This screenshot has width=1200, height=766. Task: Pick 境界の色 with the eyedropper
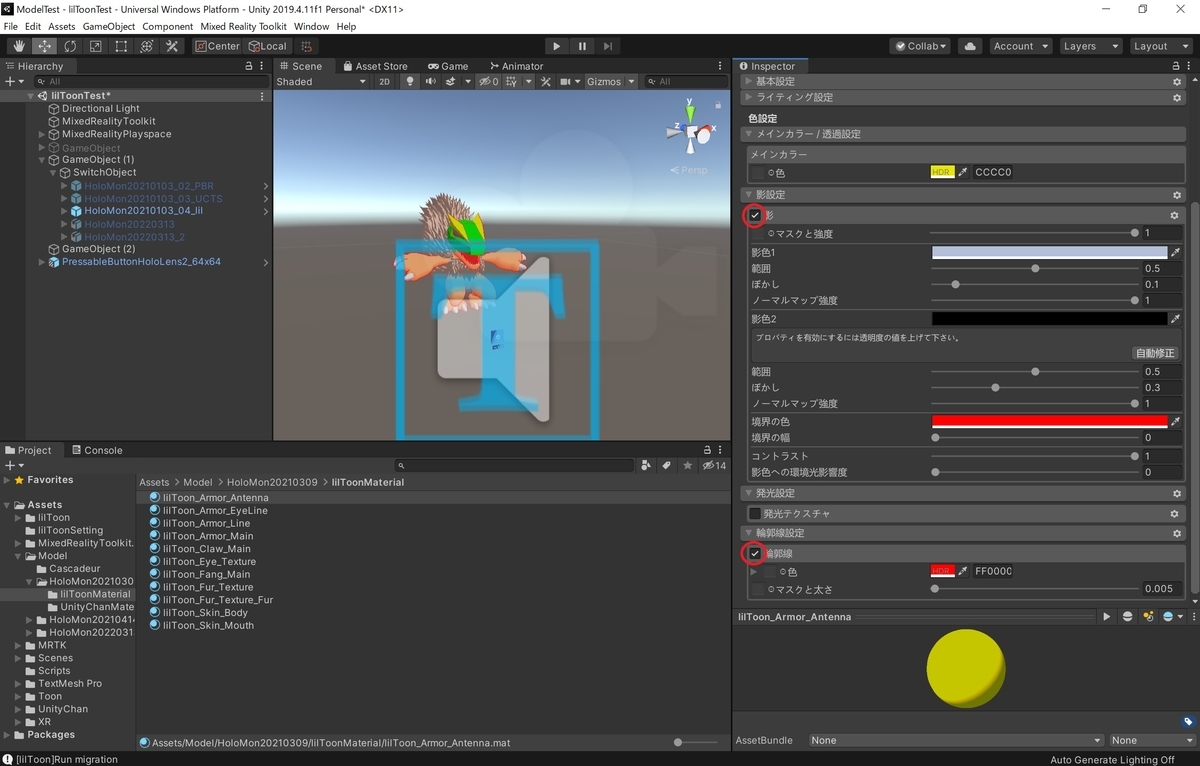point(1176,422)
